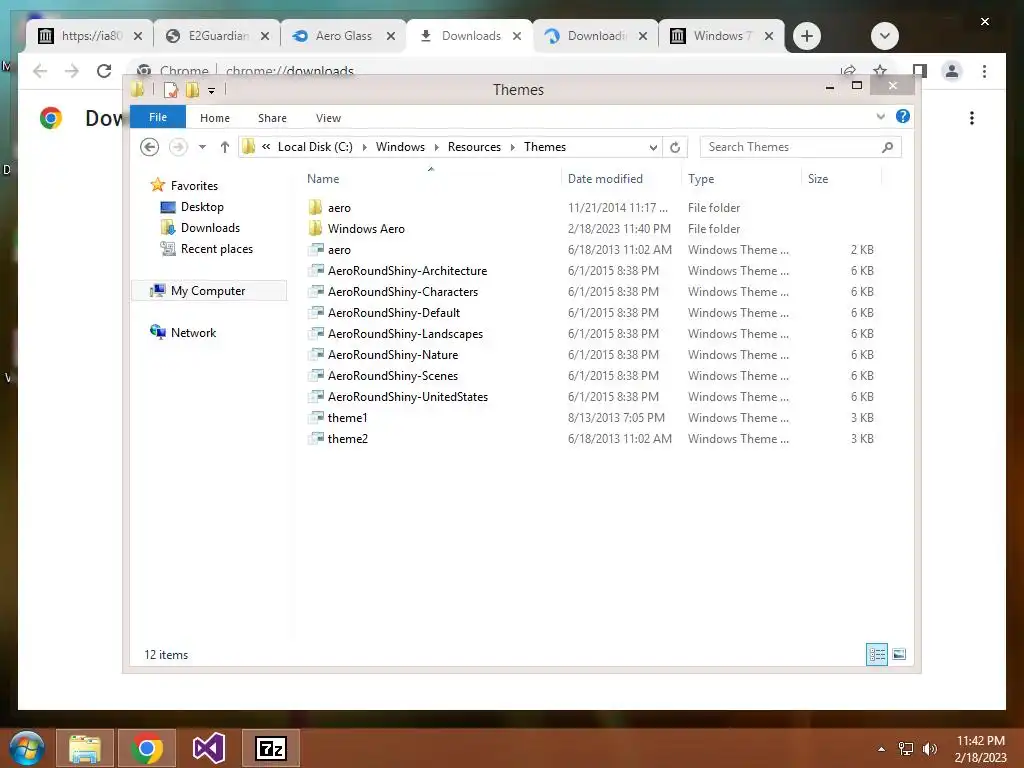1024x768 pixels.
Task: Expand Chrome tab search dropdown
Action: [885, 36]
